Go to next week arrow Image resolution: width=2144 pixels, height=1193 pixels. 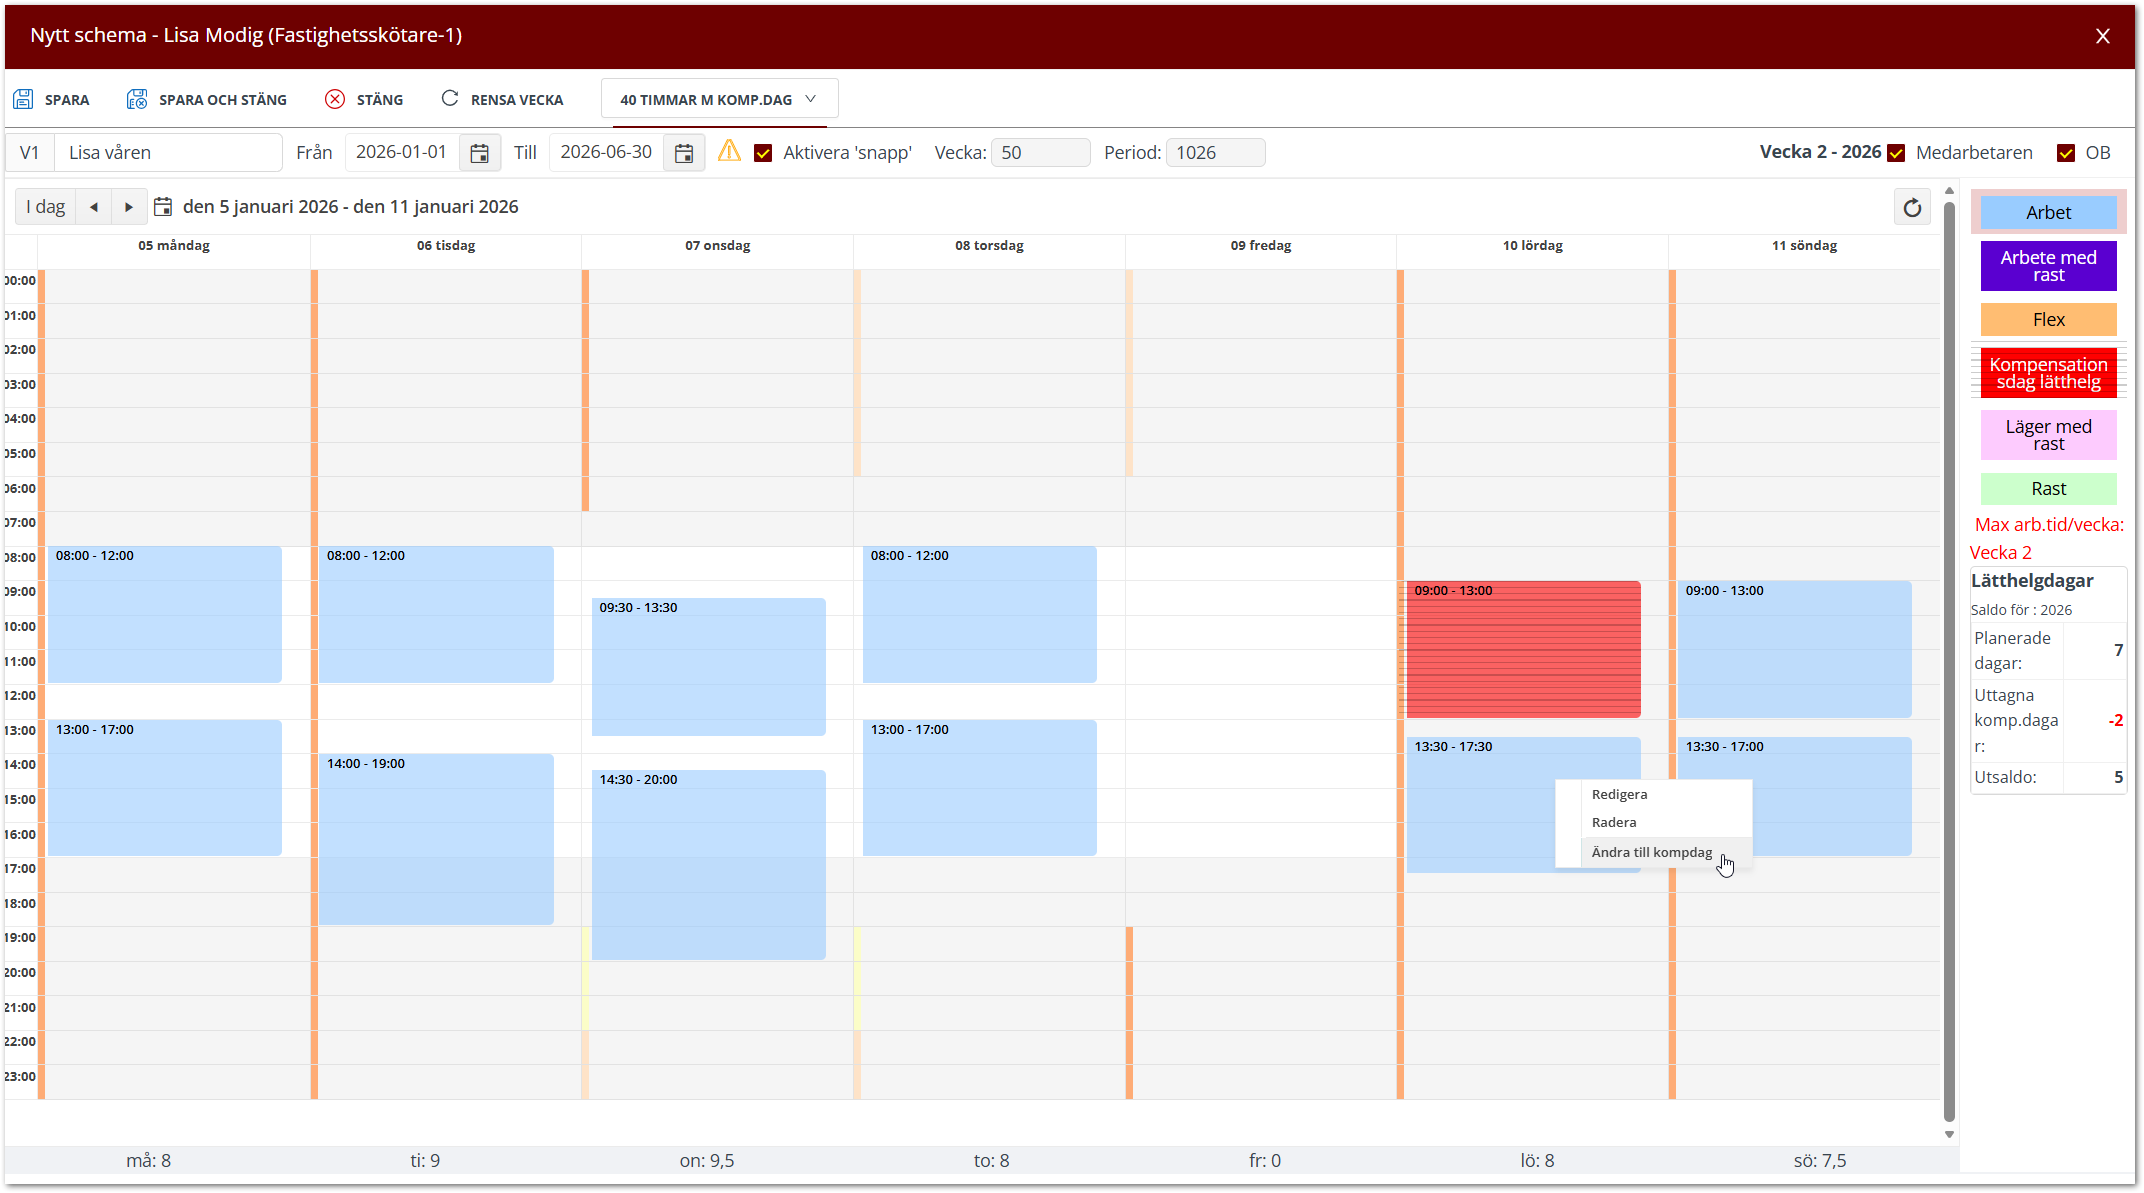129,207
